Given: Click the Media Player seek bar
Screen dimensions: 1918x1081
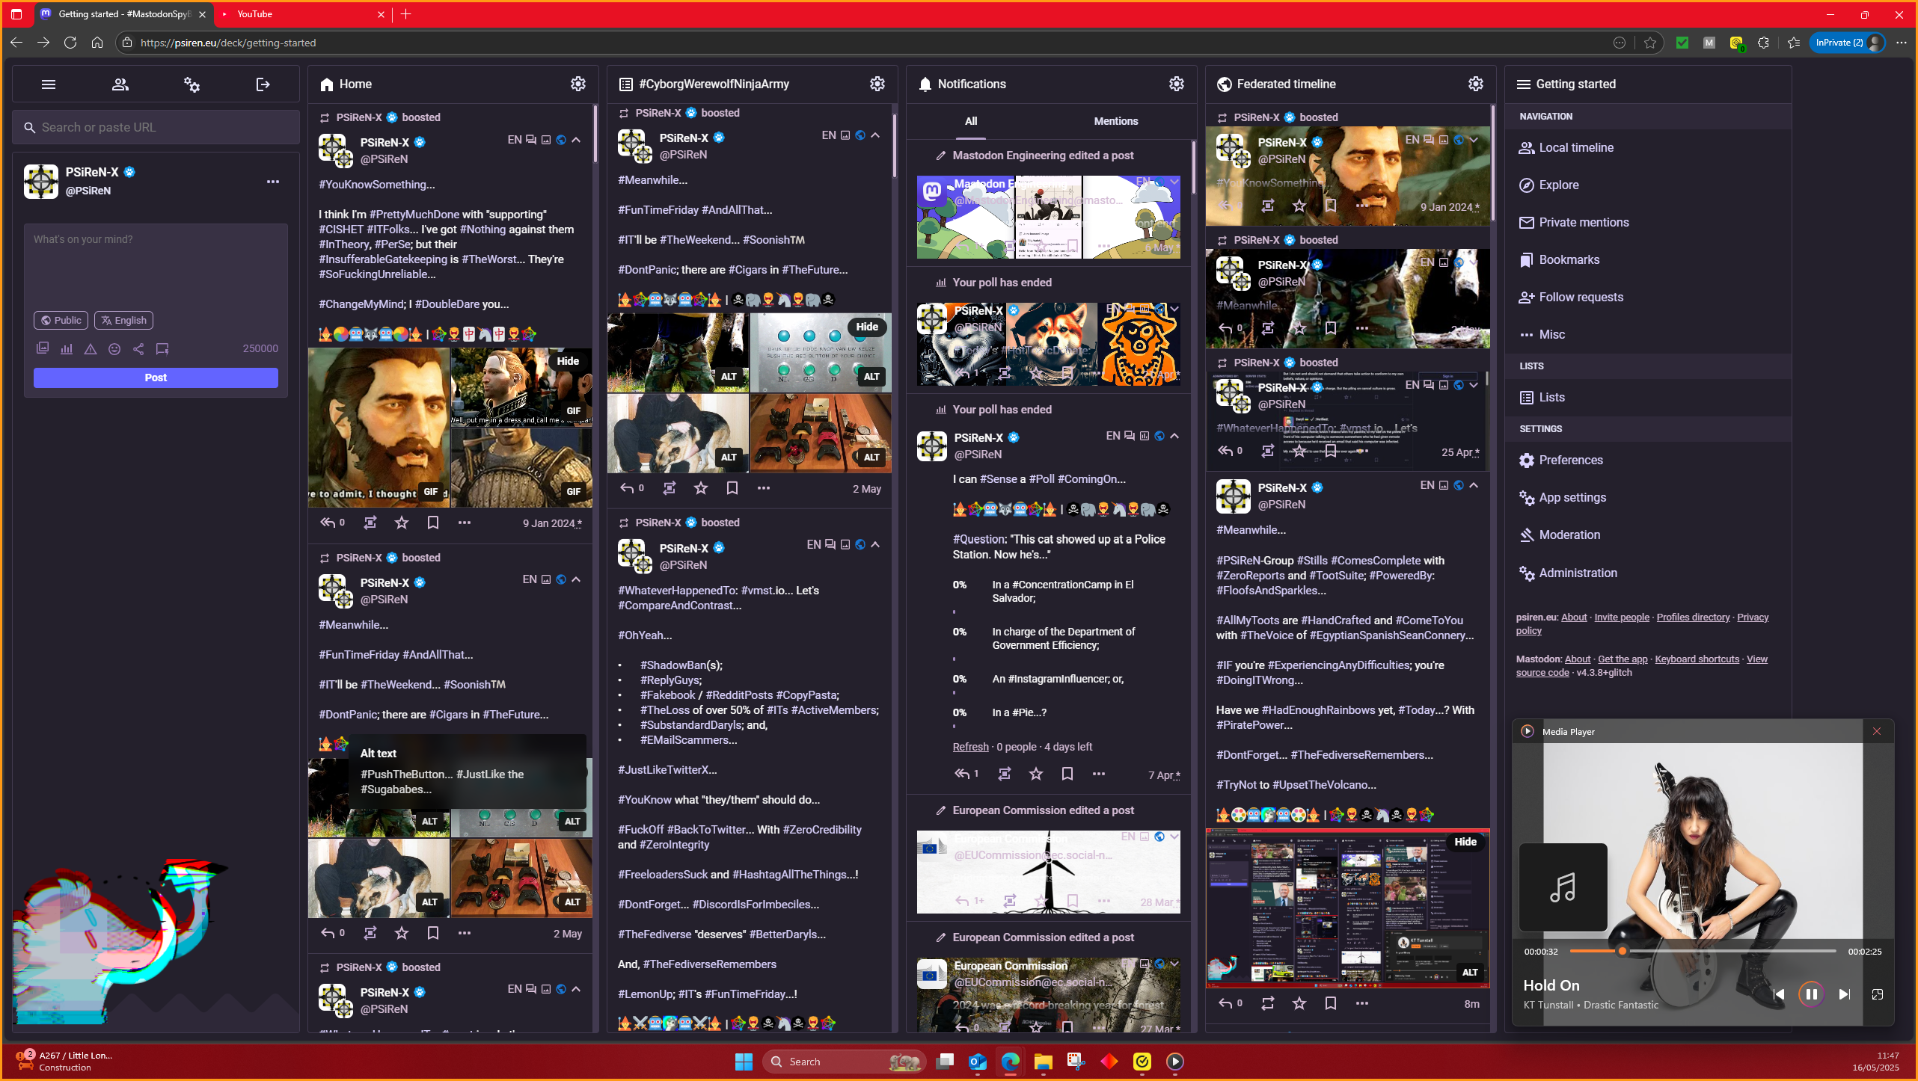Looking at the screenshot, I should tap(1702, 952).
